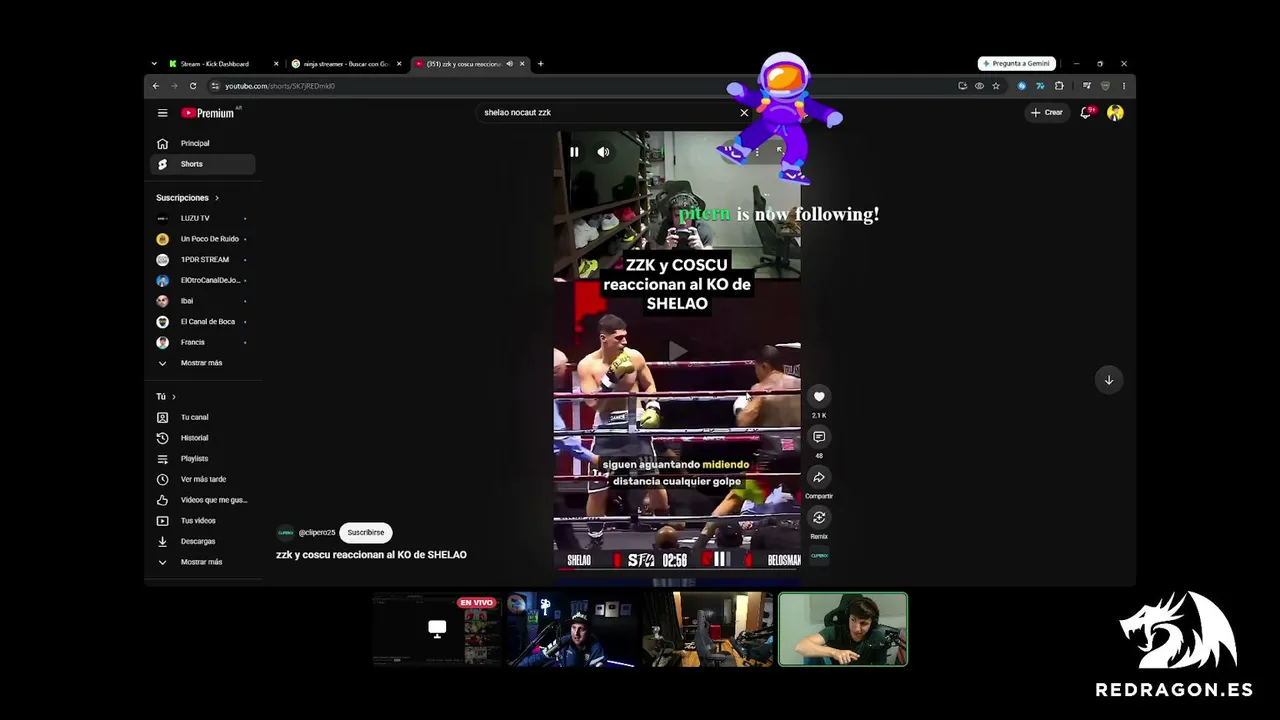Open Tu canal
1280x720 pixels.
click(x=203, y=417)
